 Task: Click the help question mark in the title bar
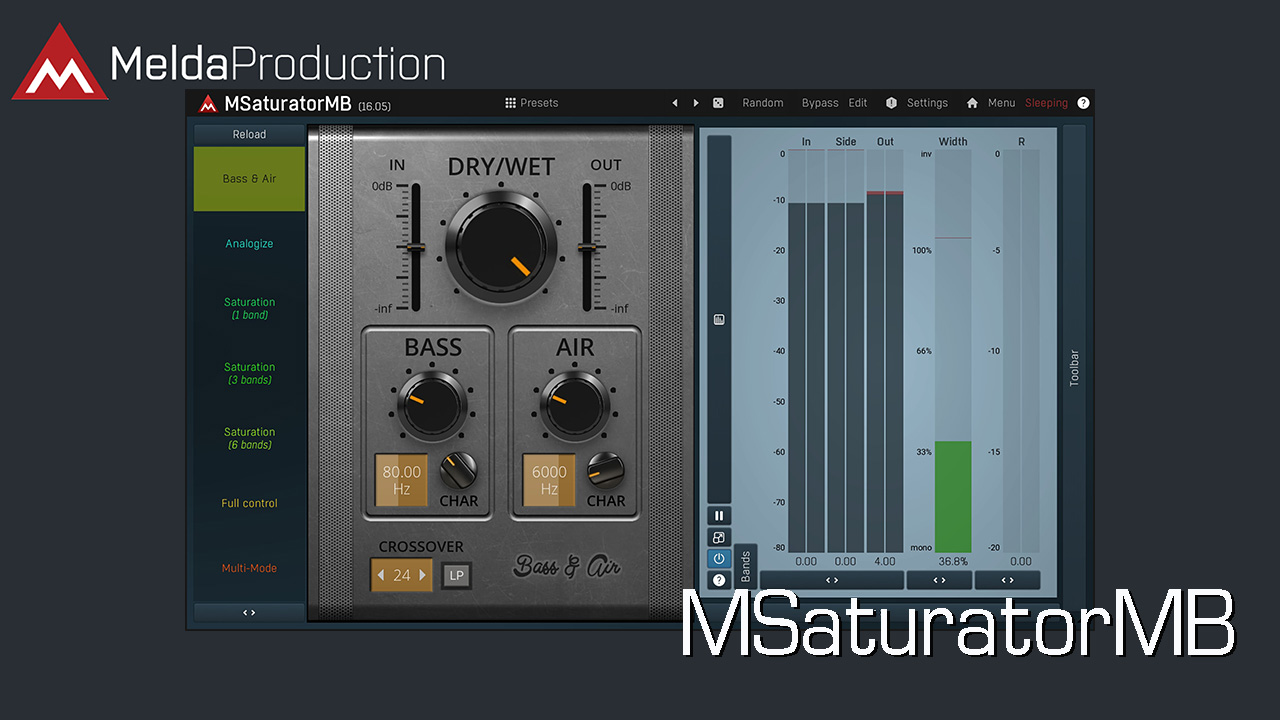click(x=1083, y=103)
